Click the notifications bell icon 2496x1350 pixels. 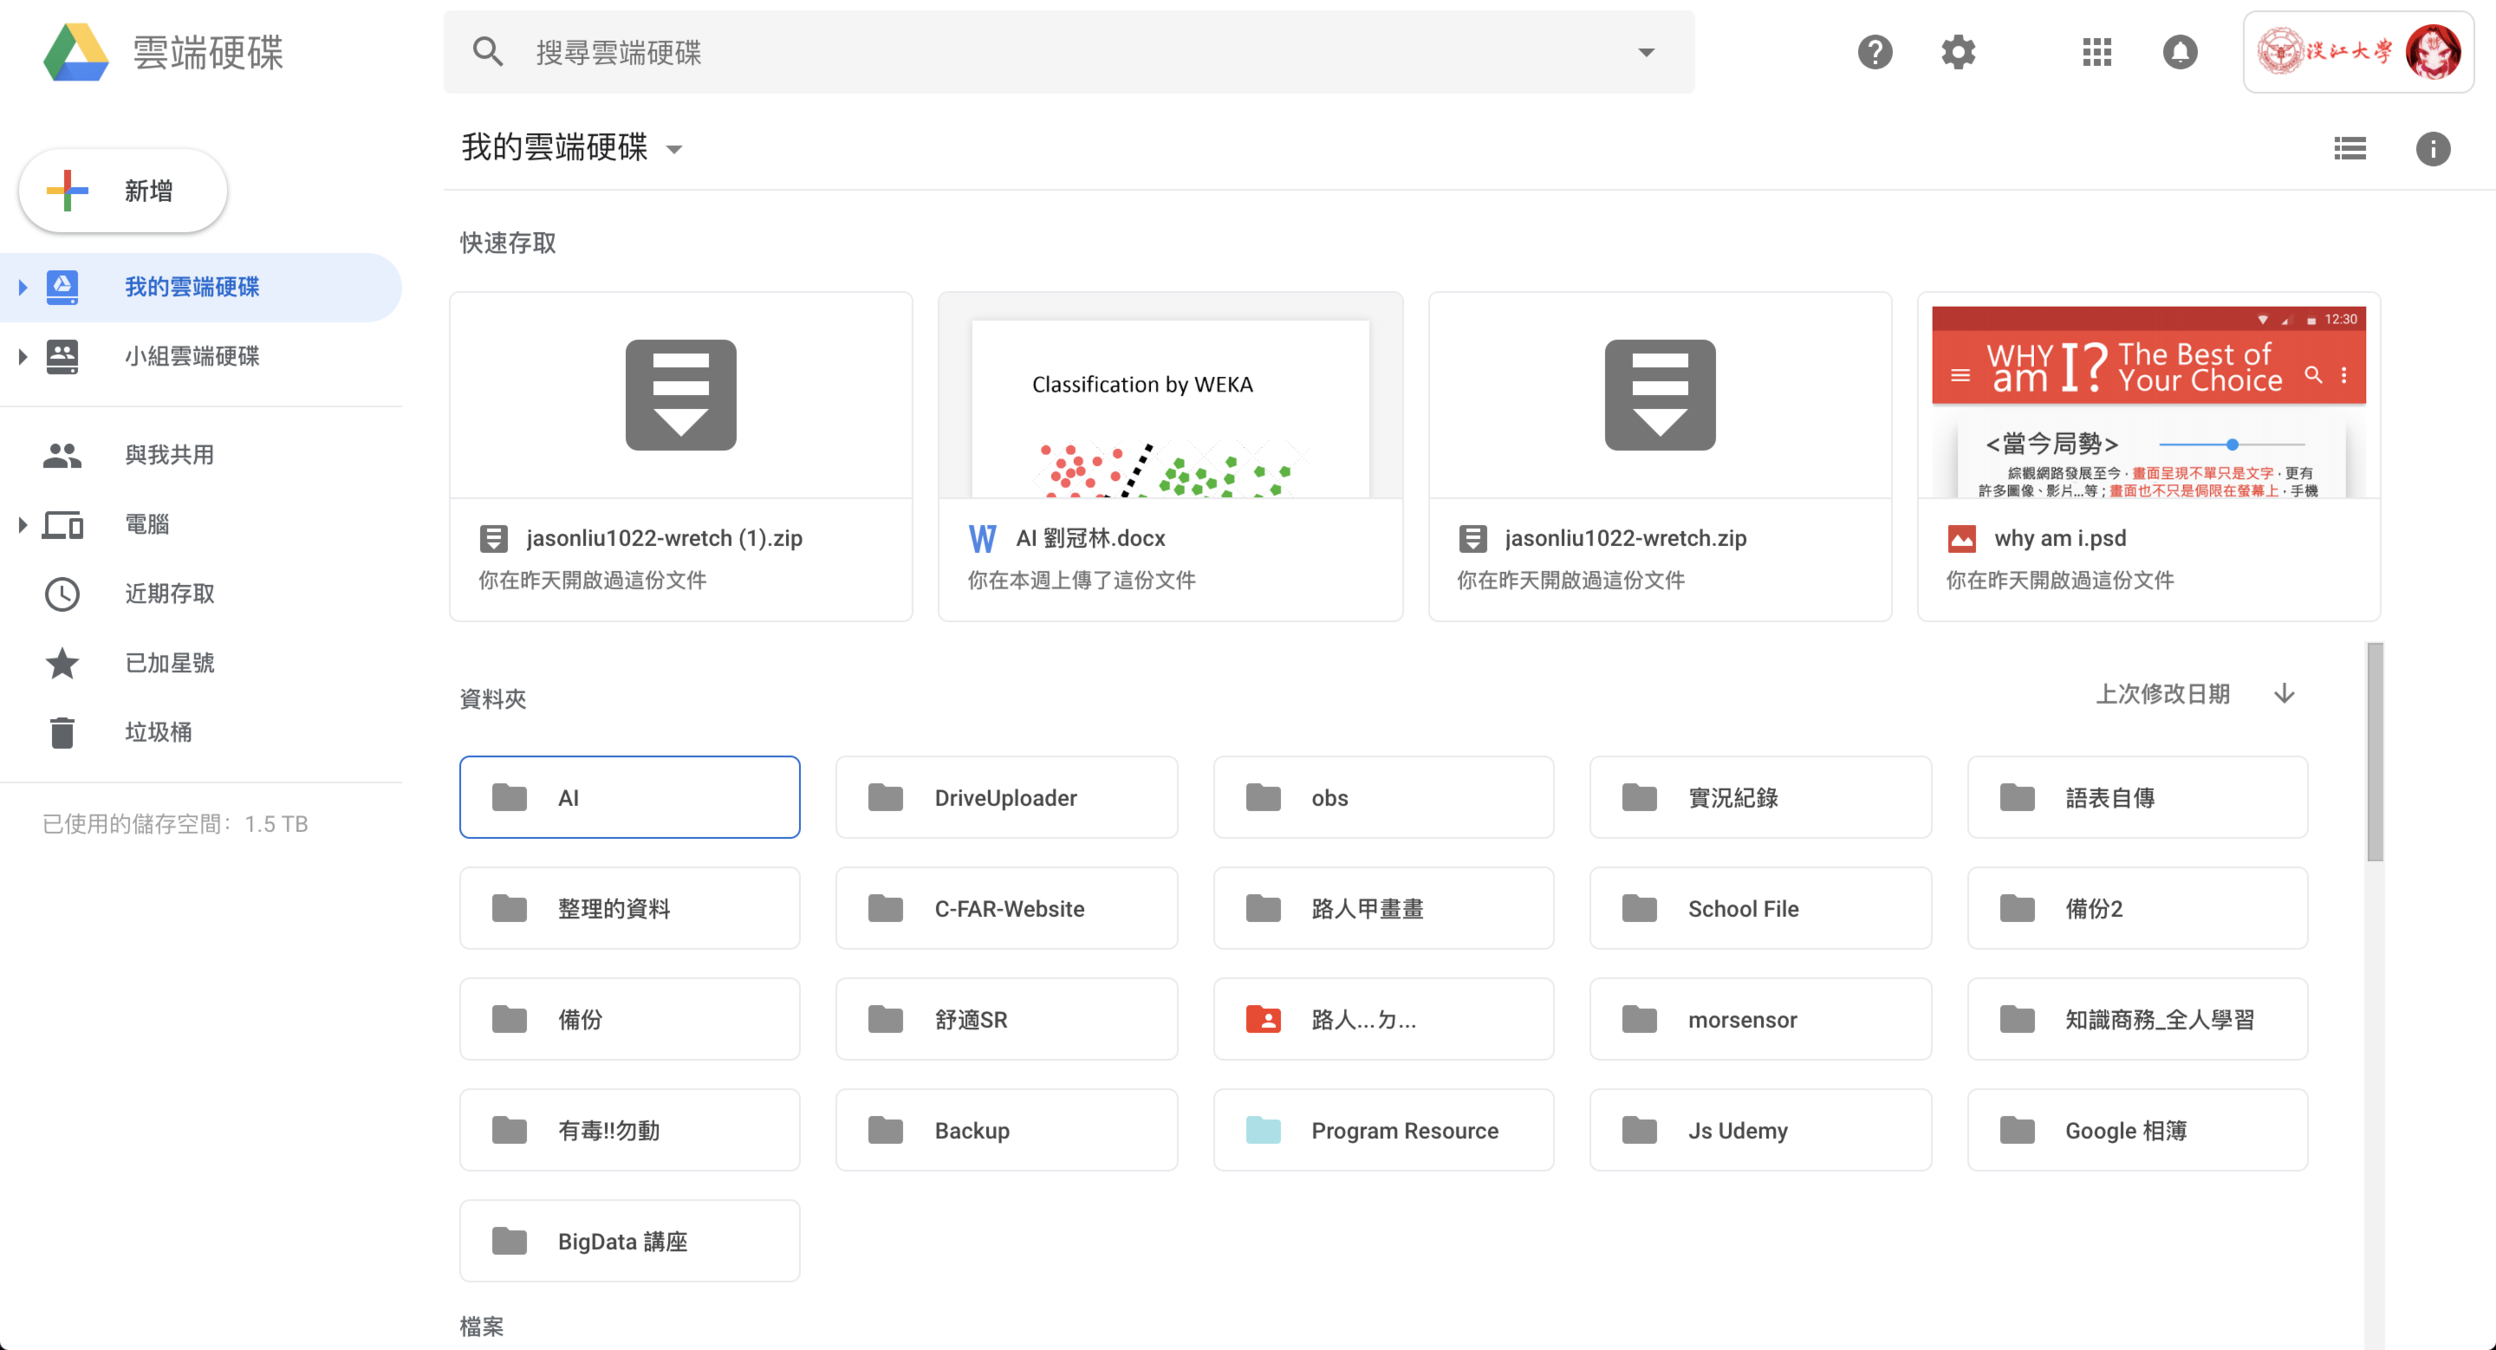2180,52
